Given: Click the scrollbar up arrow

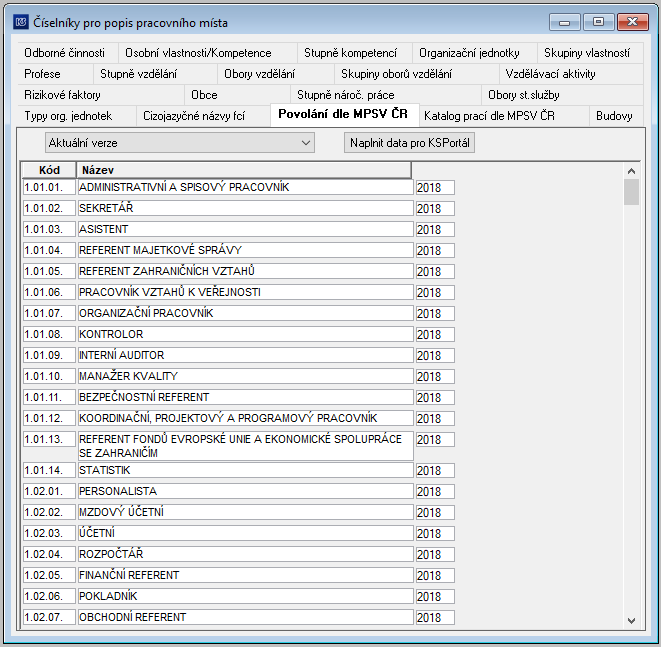Looking at the screenshot, I should (x=631, y=171).
